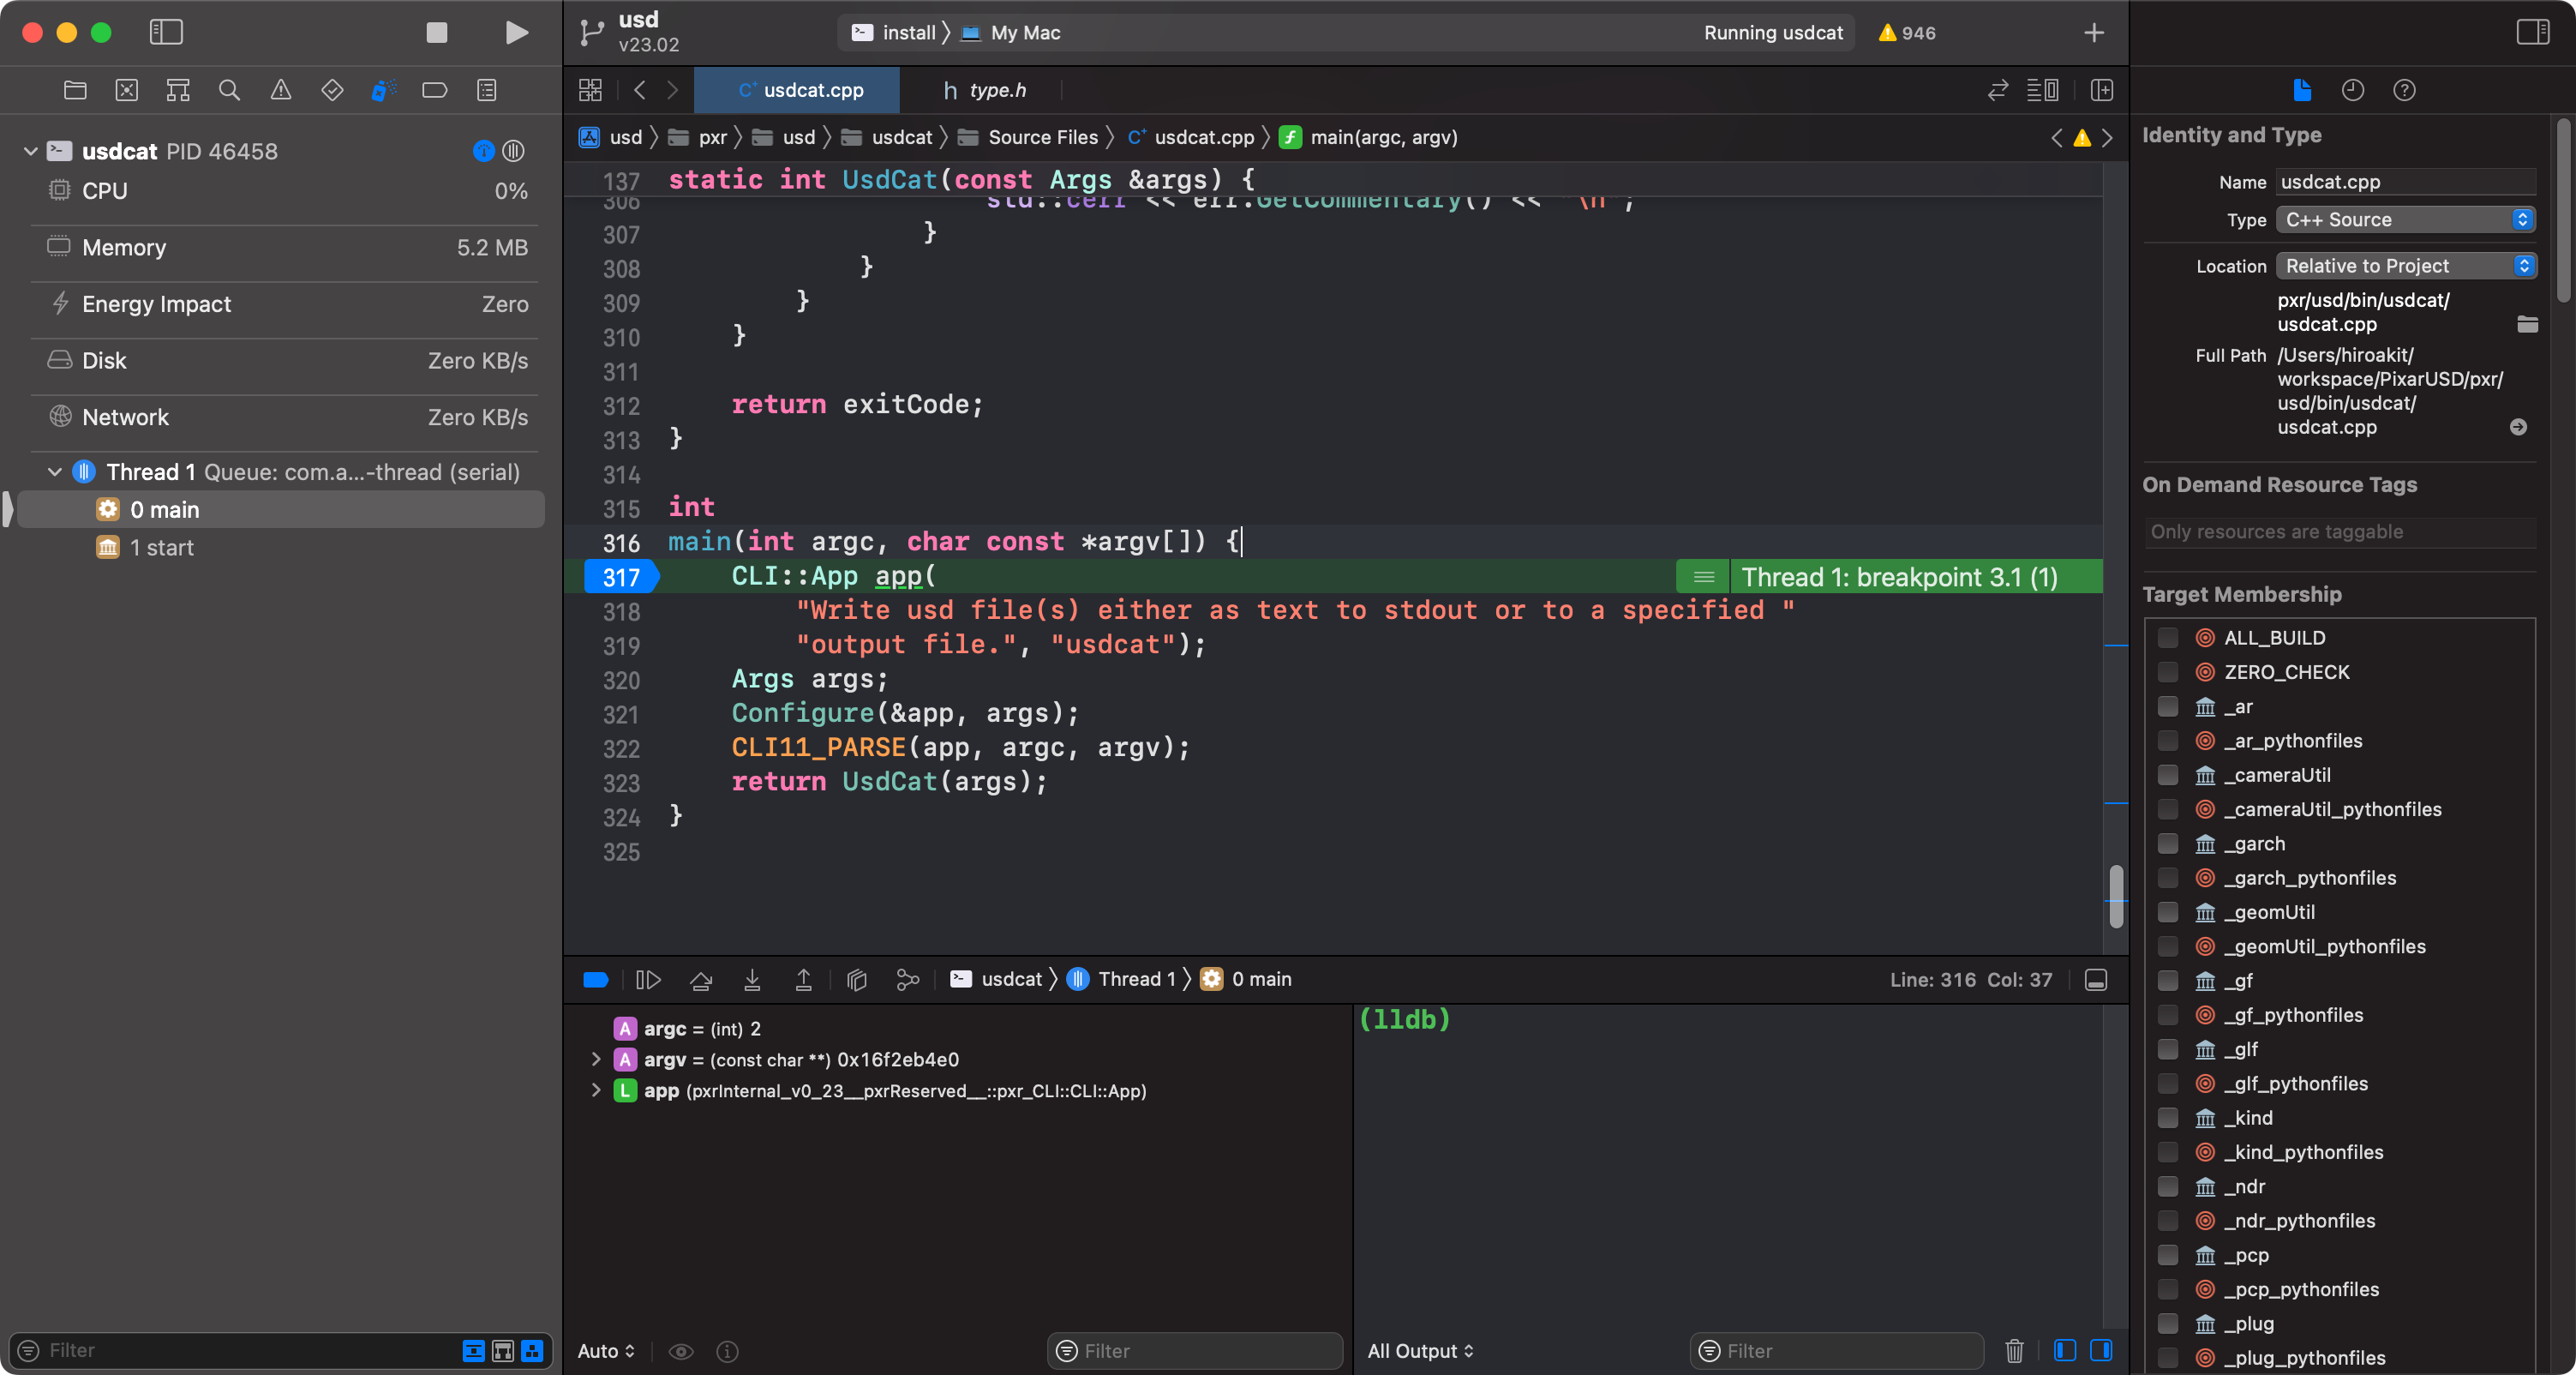Click the Step Out debug button

pos(803,980)
